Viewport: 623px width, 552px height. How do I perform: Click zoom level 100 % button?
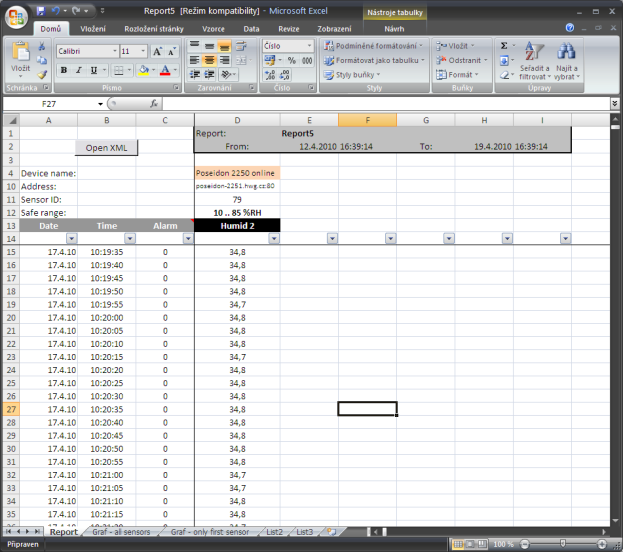tap(503, 544)
